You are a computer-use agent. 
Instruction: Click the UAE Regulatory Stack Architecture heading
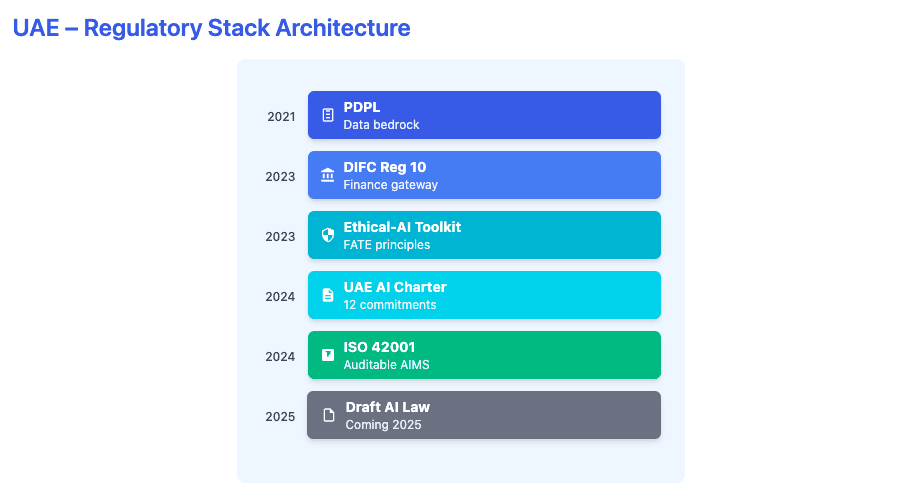(211, 28)
